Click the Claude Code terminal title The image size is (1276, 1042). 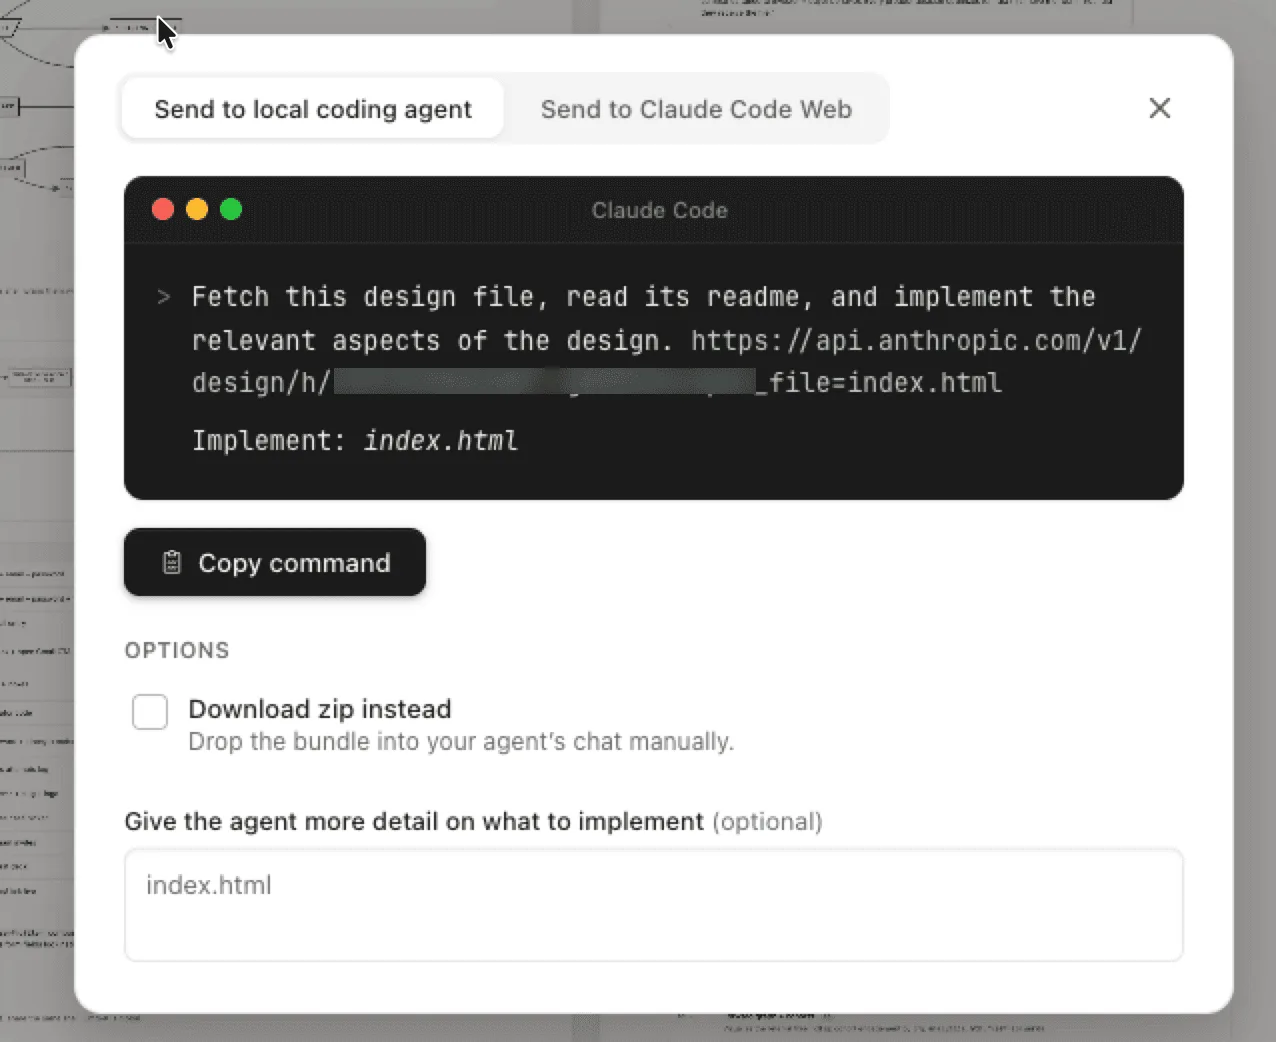660,210
